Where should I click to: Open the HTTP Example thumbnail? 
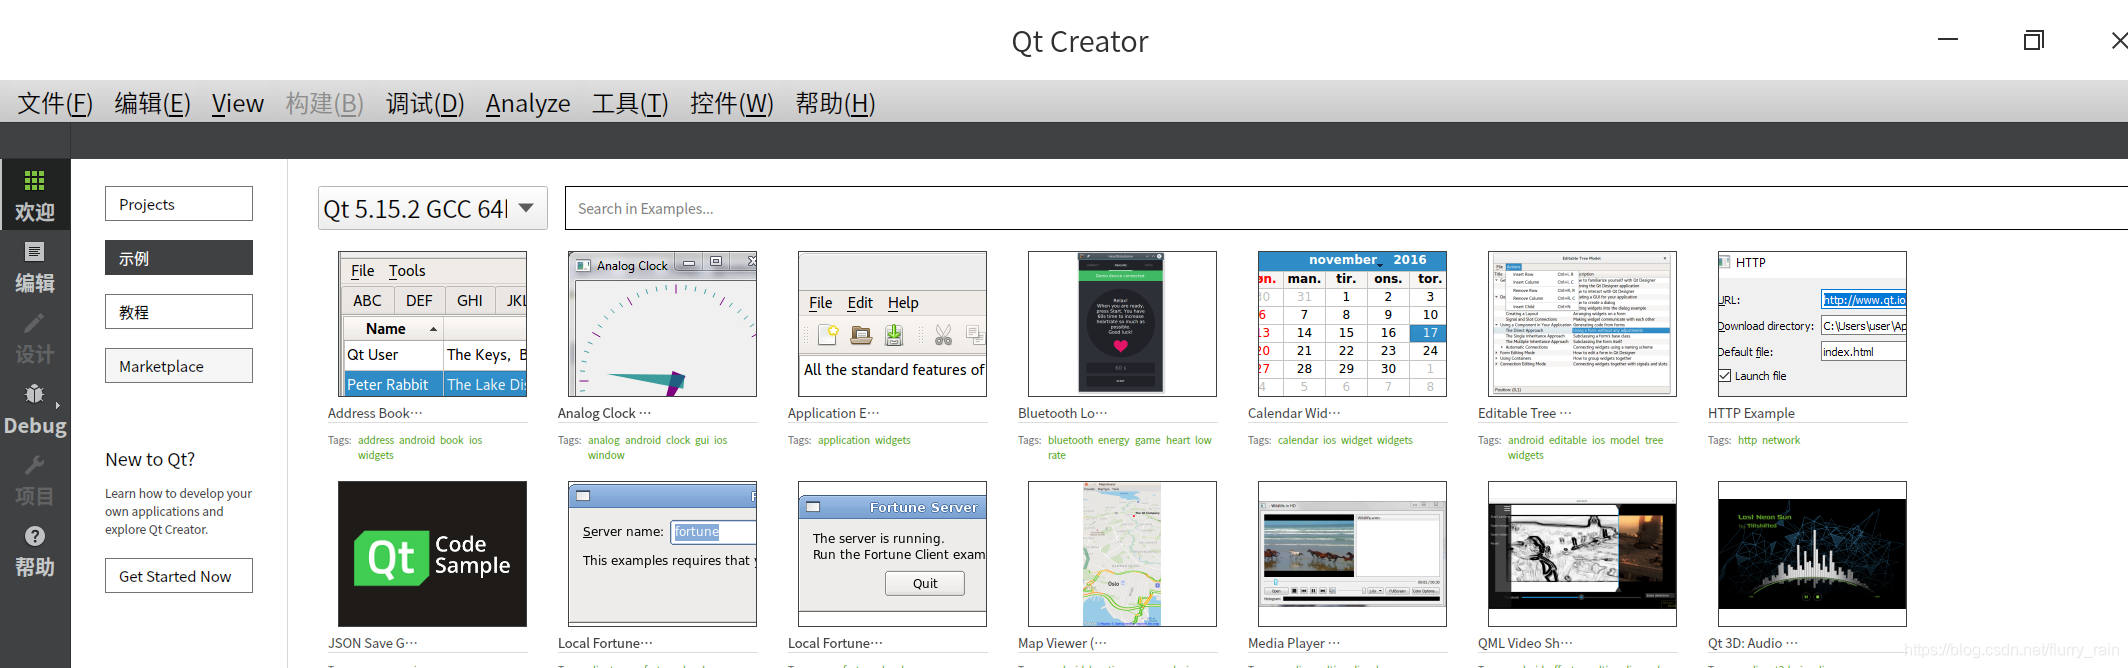click(x=1812, y=324)
